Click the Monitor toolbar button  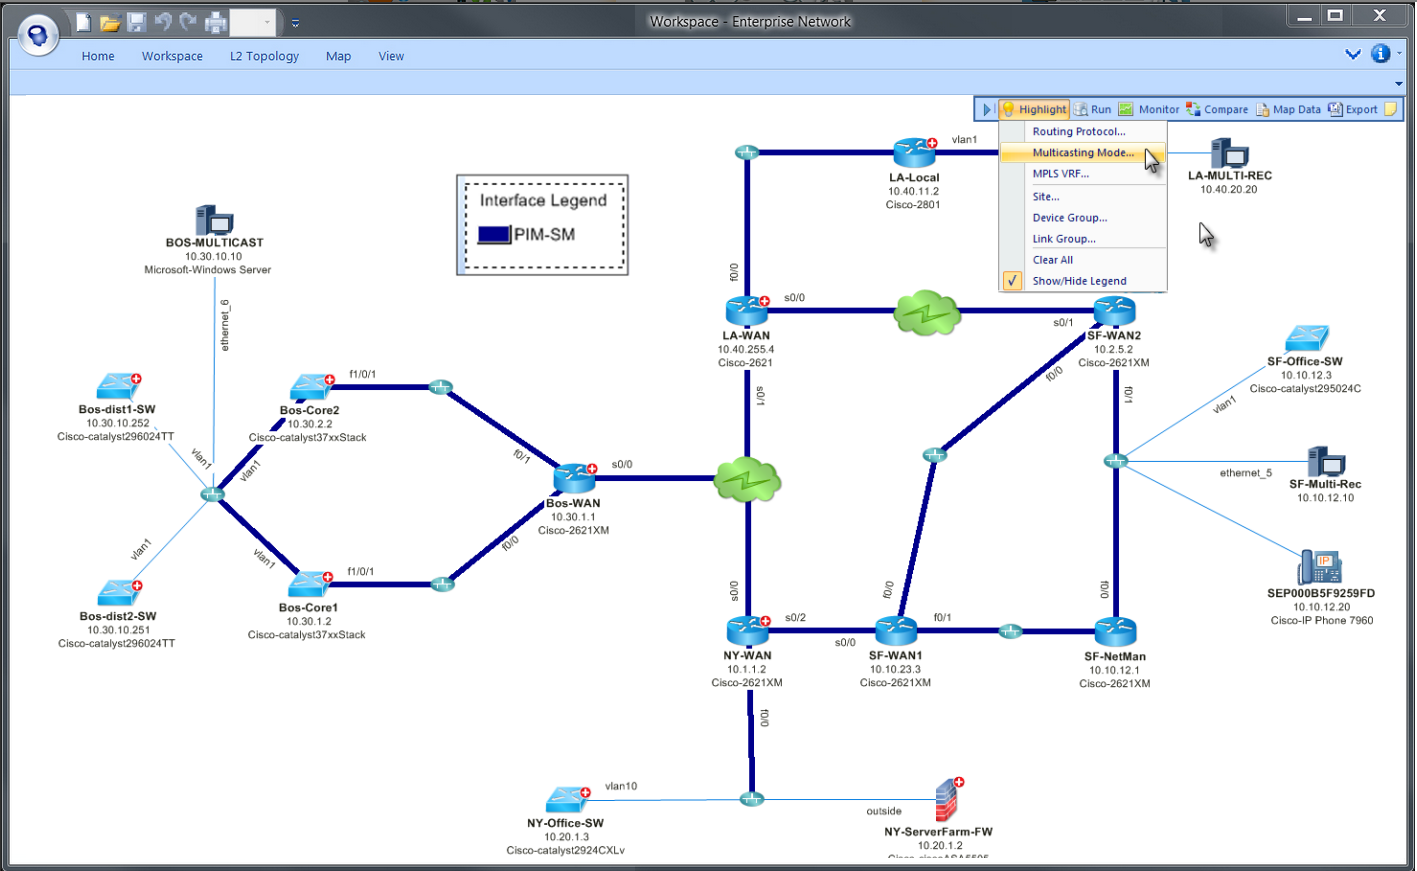point(1149,109)
